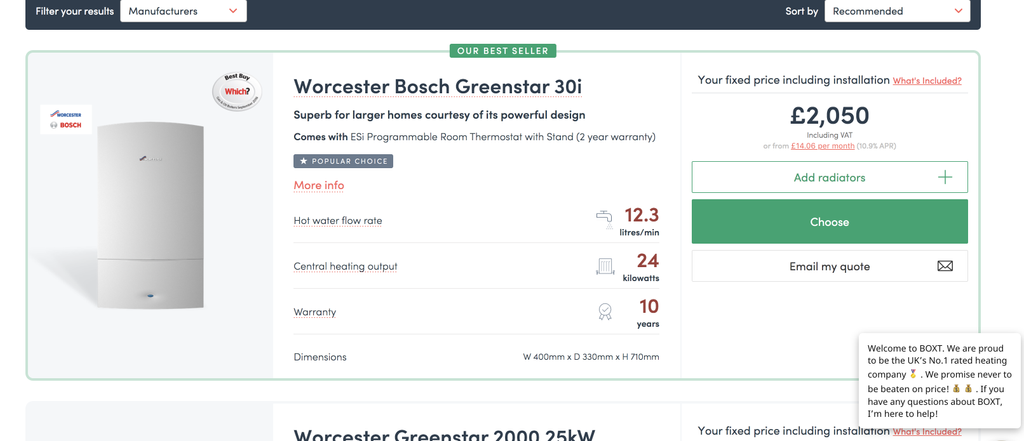Click the Add radiators button
Viewport: 1024px width, 441px height.
[829, 177]
